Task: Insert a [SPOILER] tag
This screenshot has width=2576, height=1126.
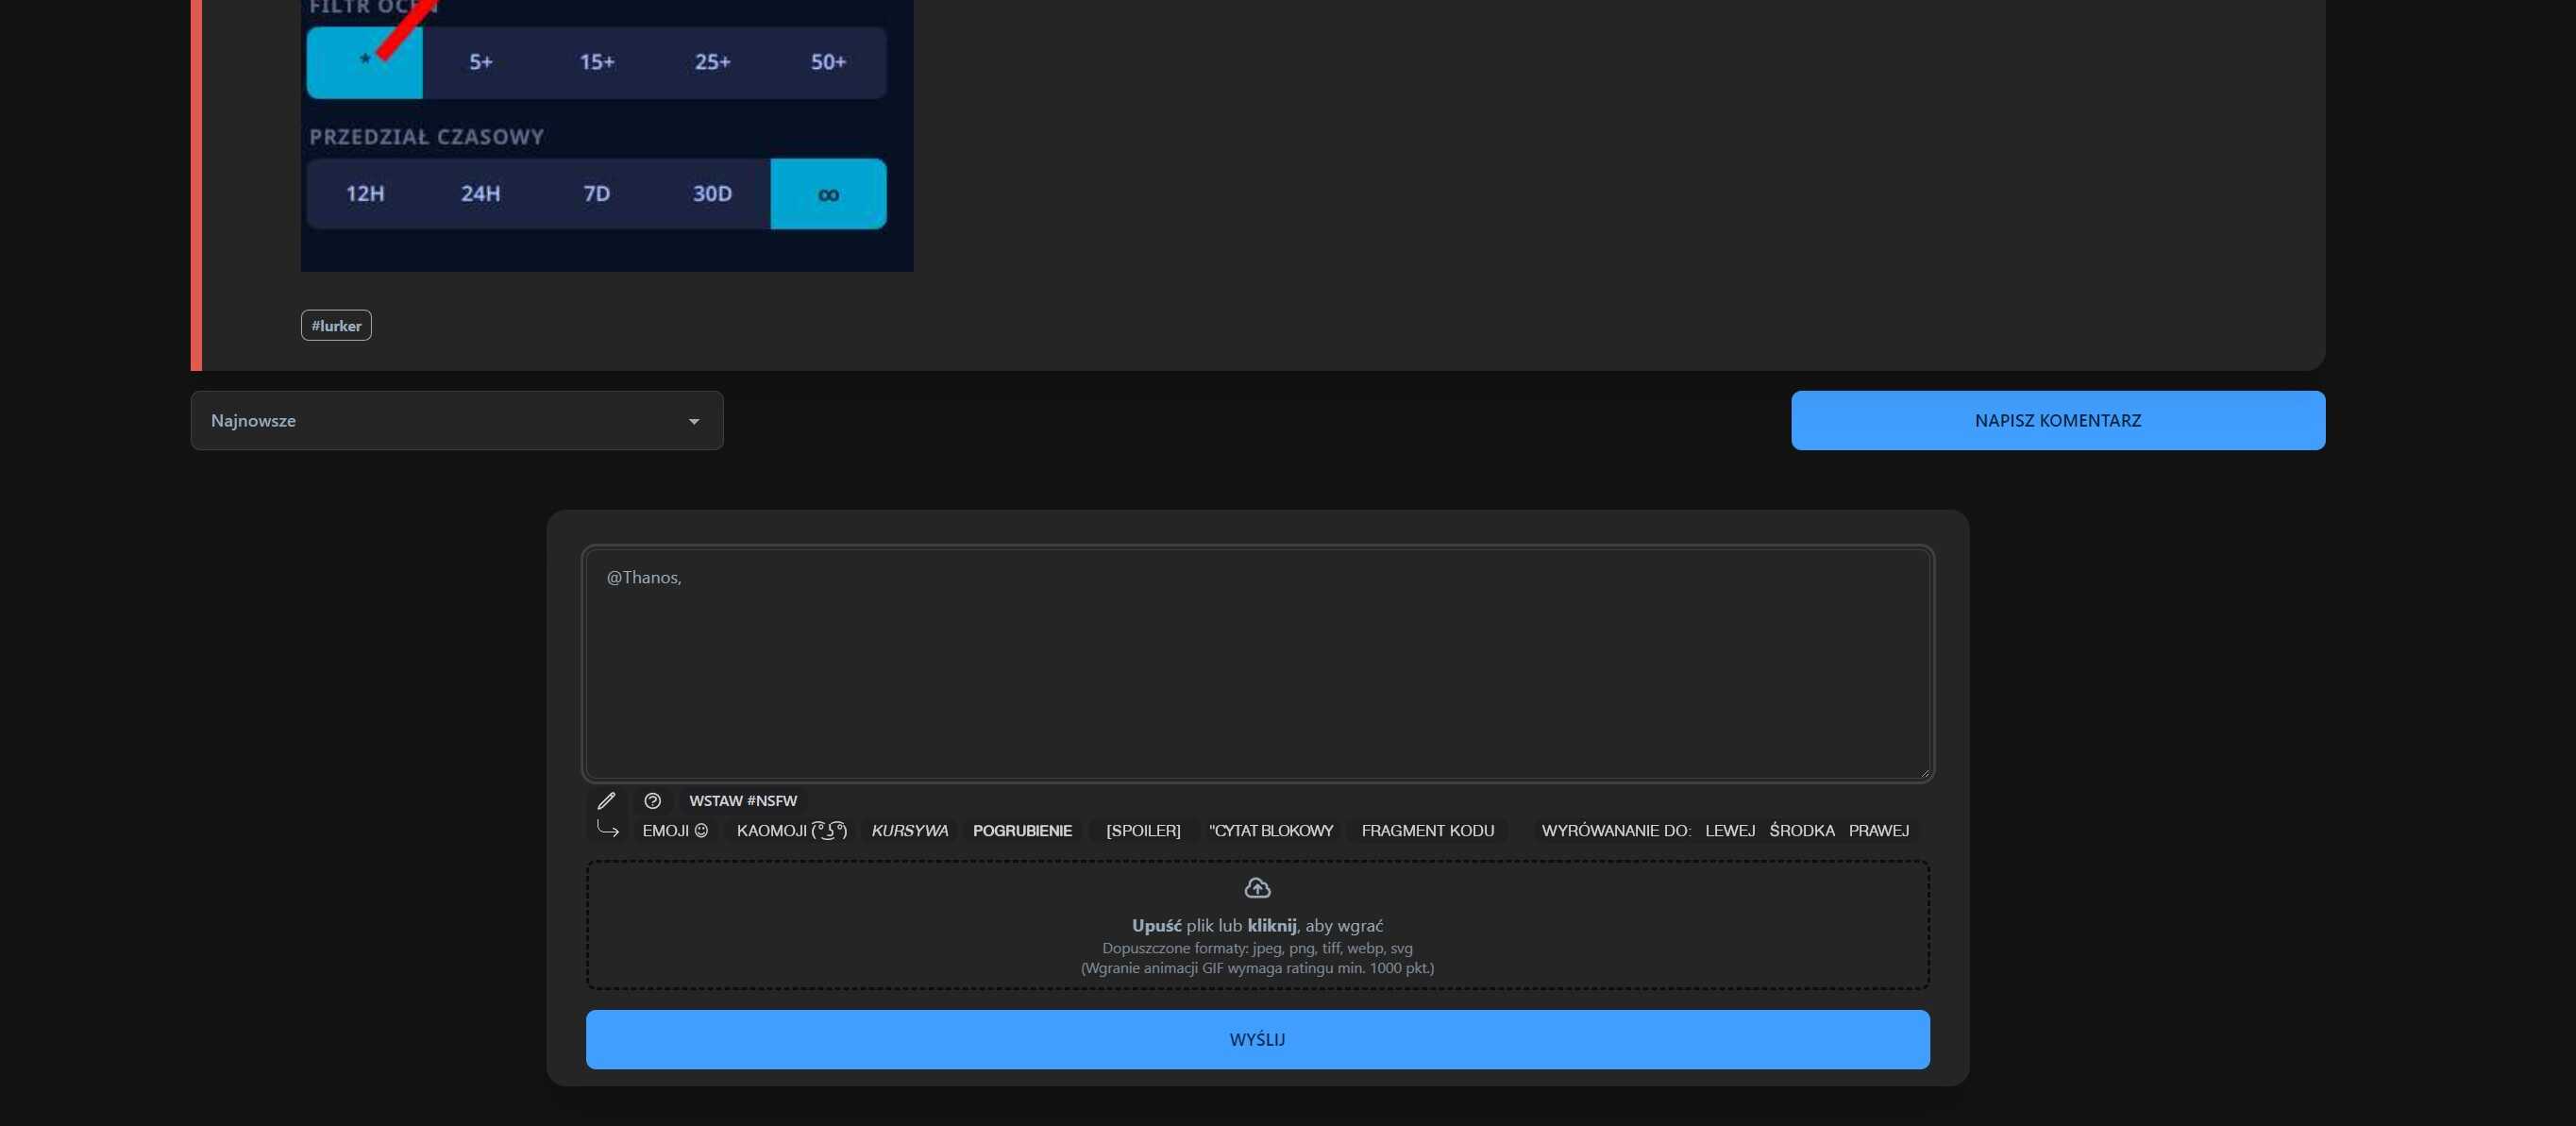Action: (1143, 831)
